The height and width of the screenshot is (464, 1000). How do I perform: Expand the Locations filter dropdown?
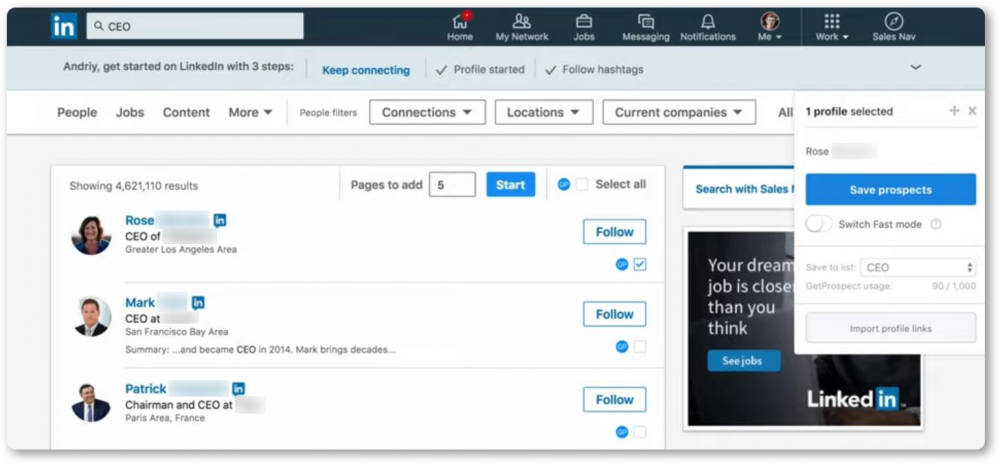[x=543, y=112]
